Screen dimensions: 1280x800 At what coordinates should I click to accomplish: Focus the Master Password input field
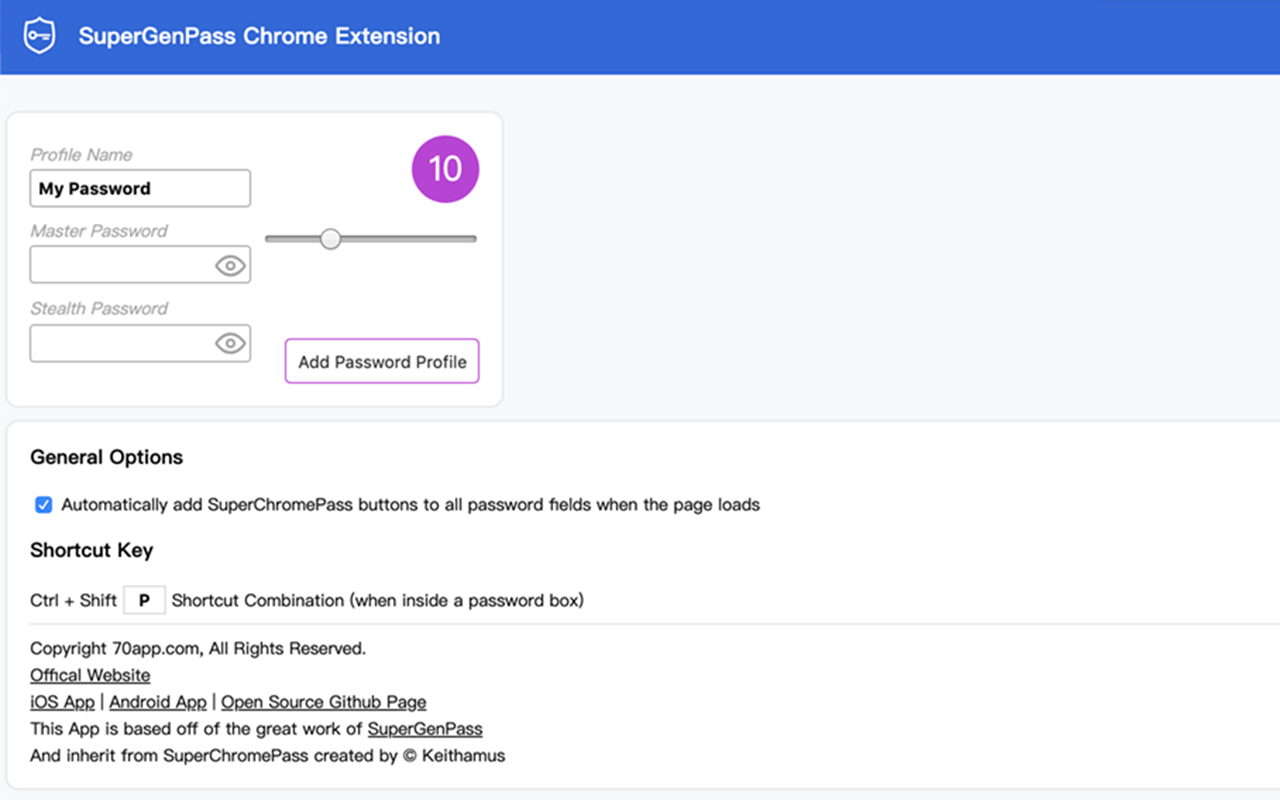[x=120, y=265]
